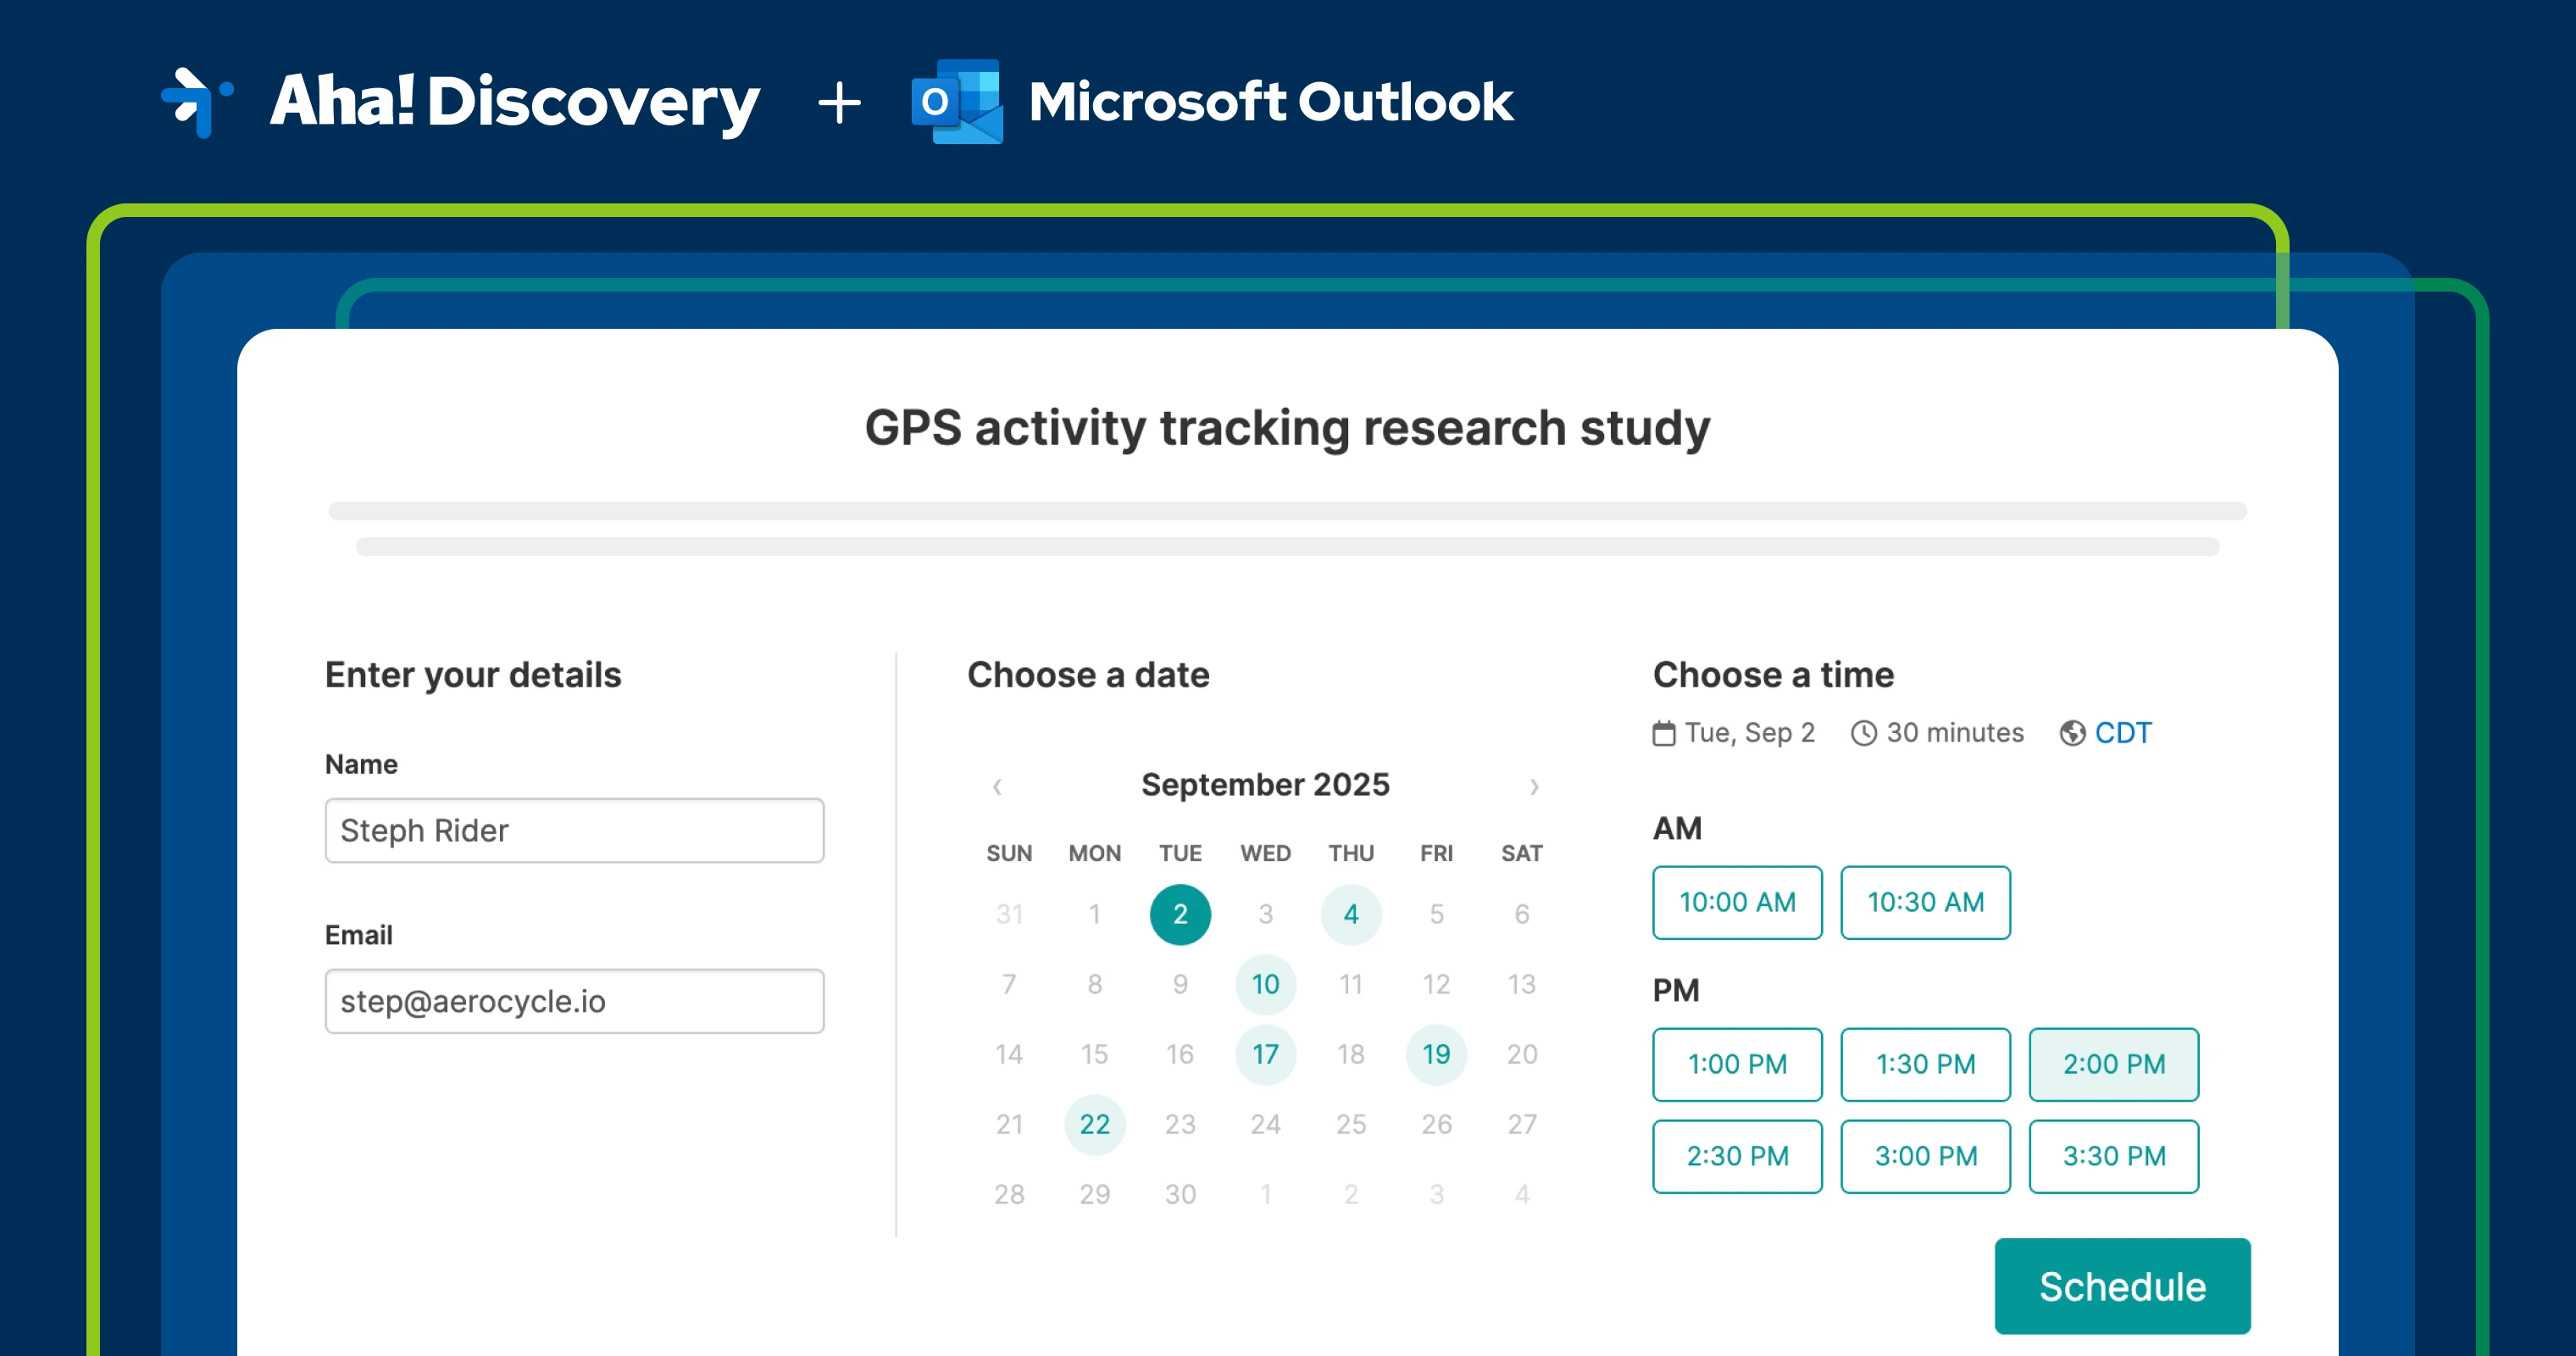Screen dimensions: 2576x1356
Task: Choose the 1:30 PM time slot
Action: click(x=1925, y=1064)
